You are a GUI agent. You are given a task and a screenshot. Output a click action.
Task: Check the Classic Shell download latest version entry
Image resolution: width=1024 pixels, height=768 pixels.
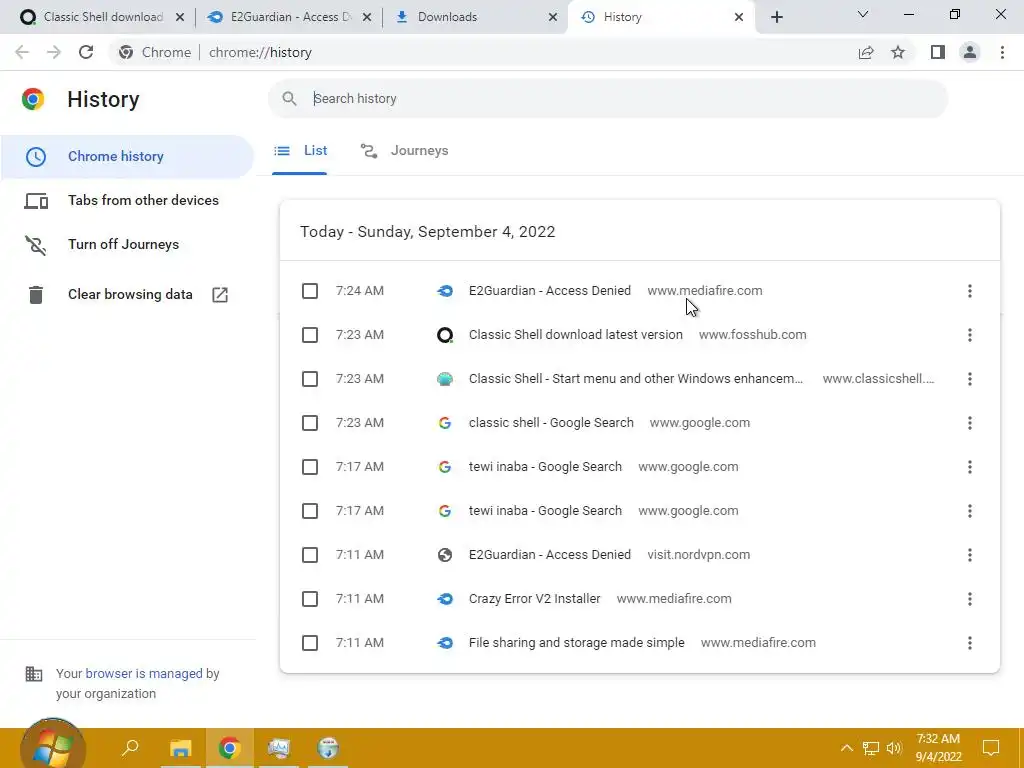[x=310, y=335]
